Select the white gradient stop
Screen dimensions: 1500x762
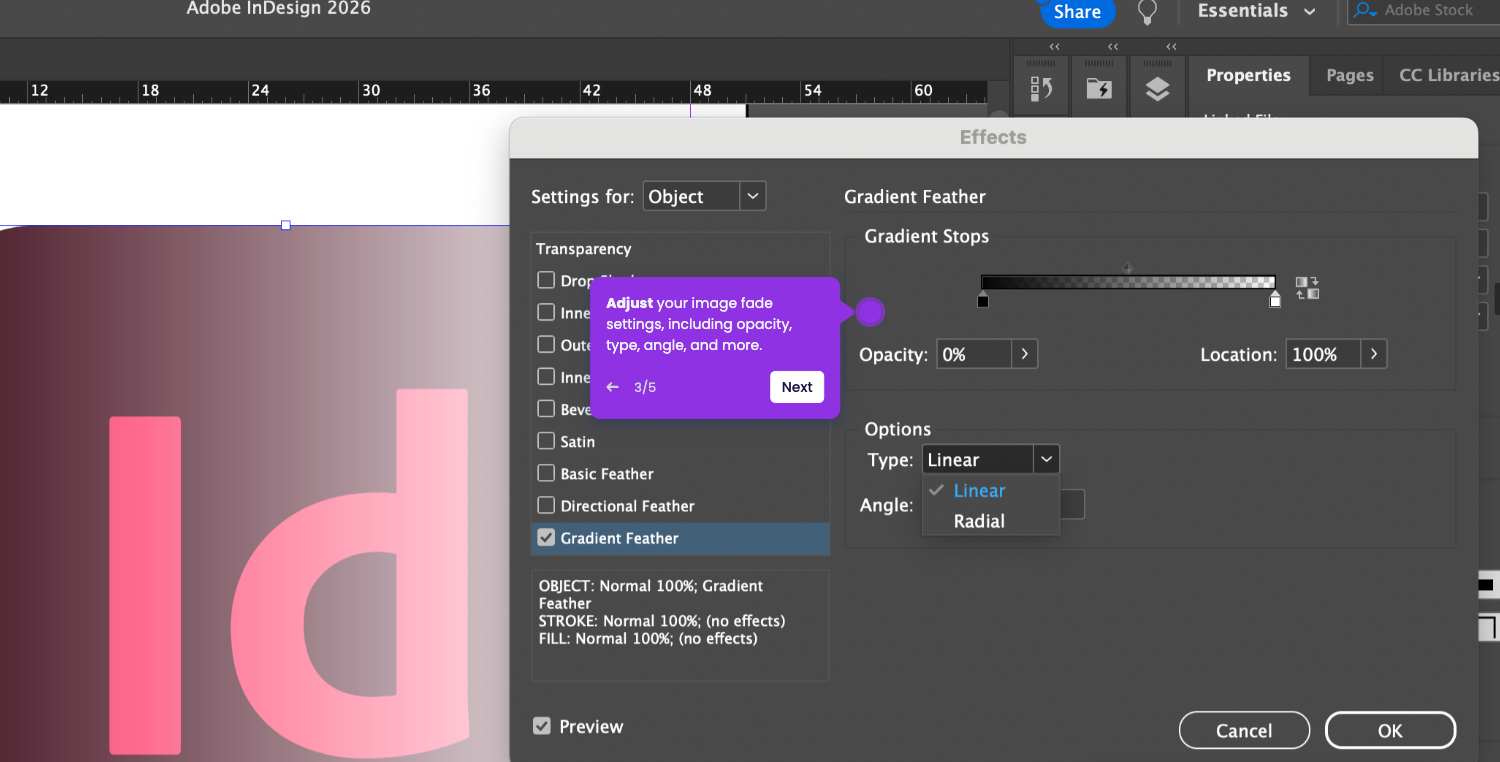1275,300
